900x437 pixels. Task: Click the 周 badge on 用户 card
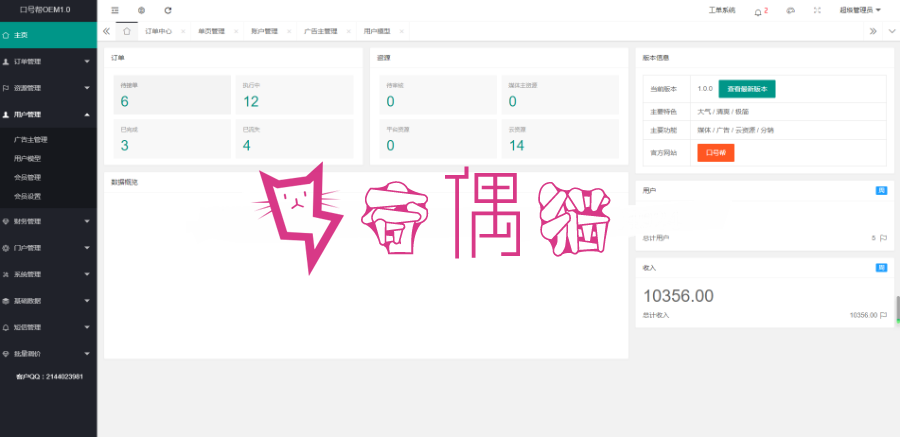[881, 191]
